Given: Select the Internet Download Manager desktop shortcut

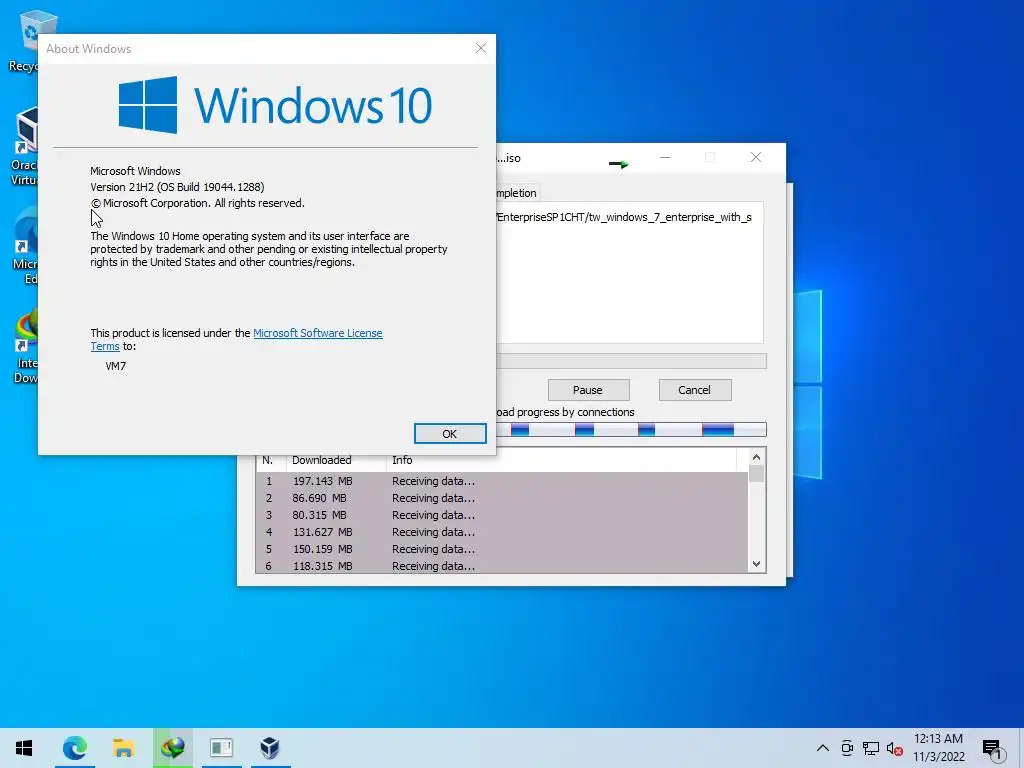Looking at the screenshot, I should click(x=25, y=346).
